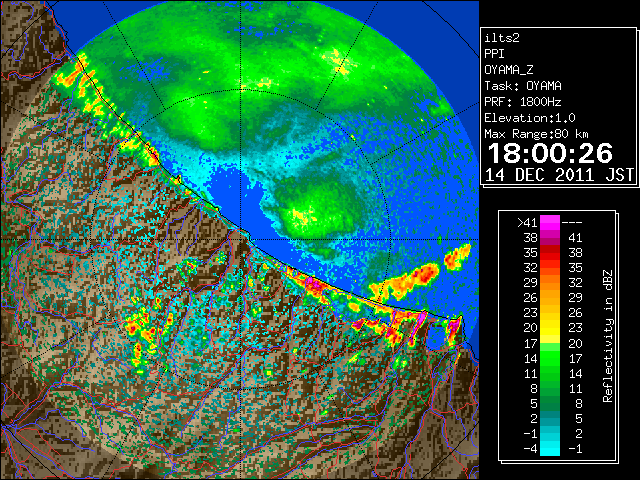Click the magenta >41 dBZ legend swatch
Screen dimensions: 640x480
pos(550,222)
